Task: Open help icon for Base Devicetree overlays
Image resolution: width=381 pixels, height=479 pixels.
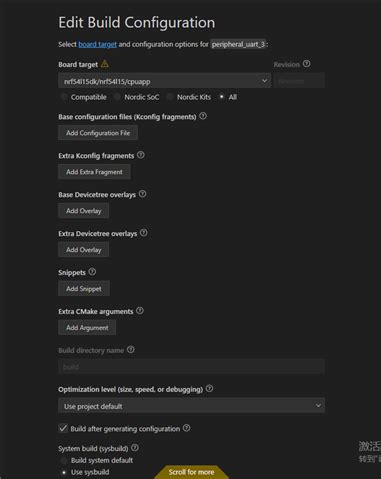Action: [142, 194]
